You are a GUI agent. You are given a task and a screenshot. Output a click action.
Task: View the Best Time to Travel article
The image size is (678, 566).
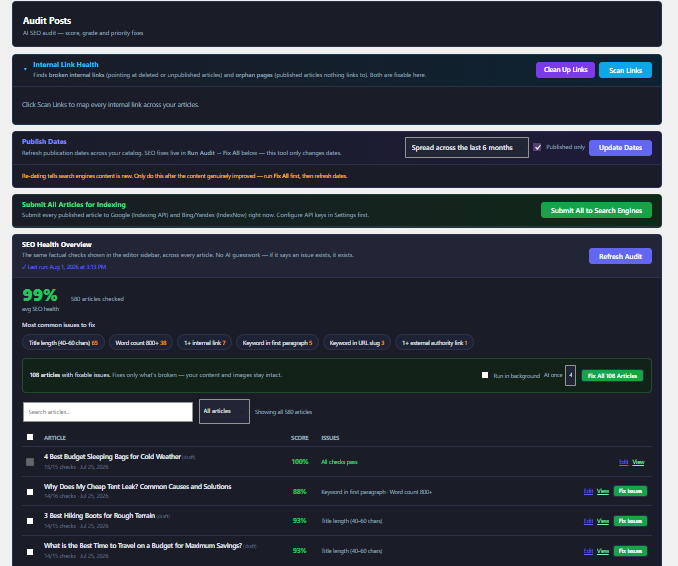point(603,551)
